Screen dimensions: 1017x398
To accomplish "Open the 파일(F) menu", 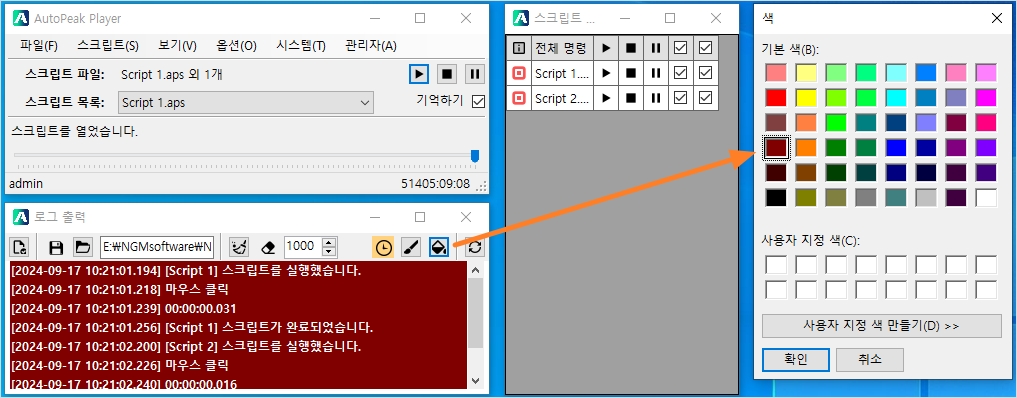I will pyautogui.click(x=39, y=45).
